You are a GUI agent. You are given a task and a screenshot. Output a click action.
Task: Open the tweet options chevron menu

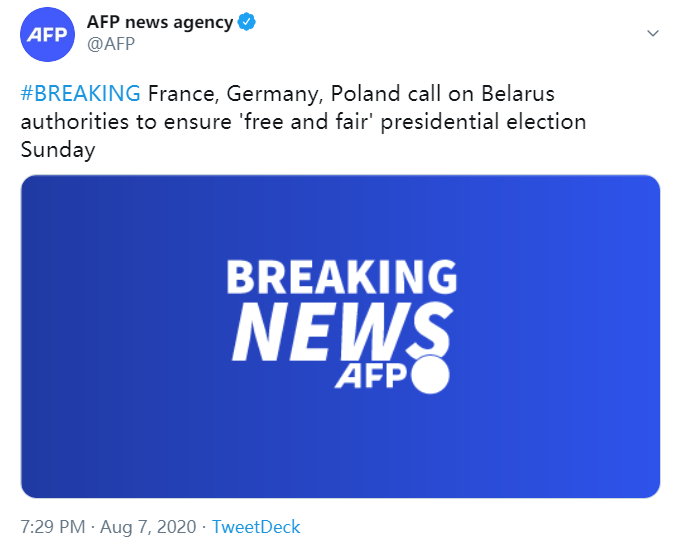[x=653, y=33]
